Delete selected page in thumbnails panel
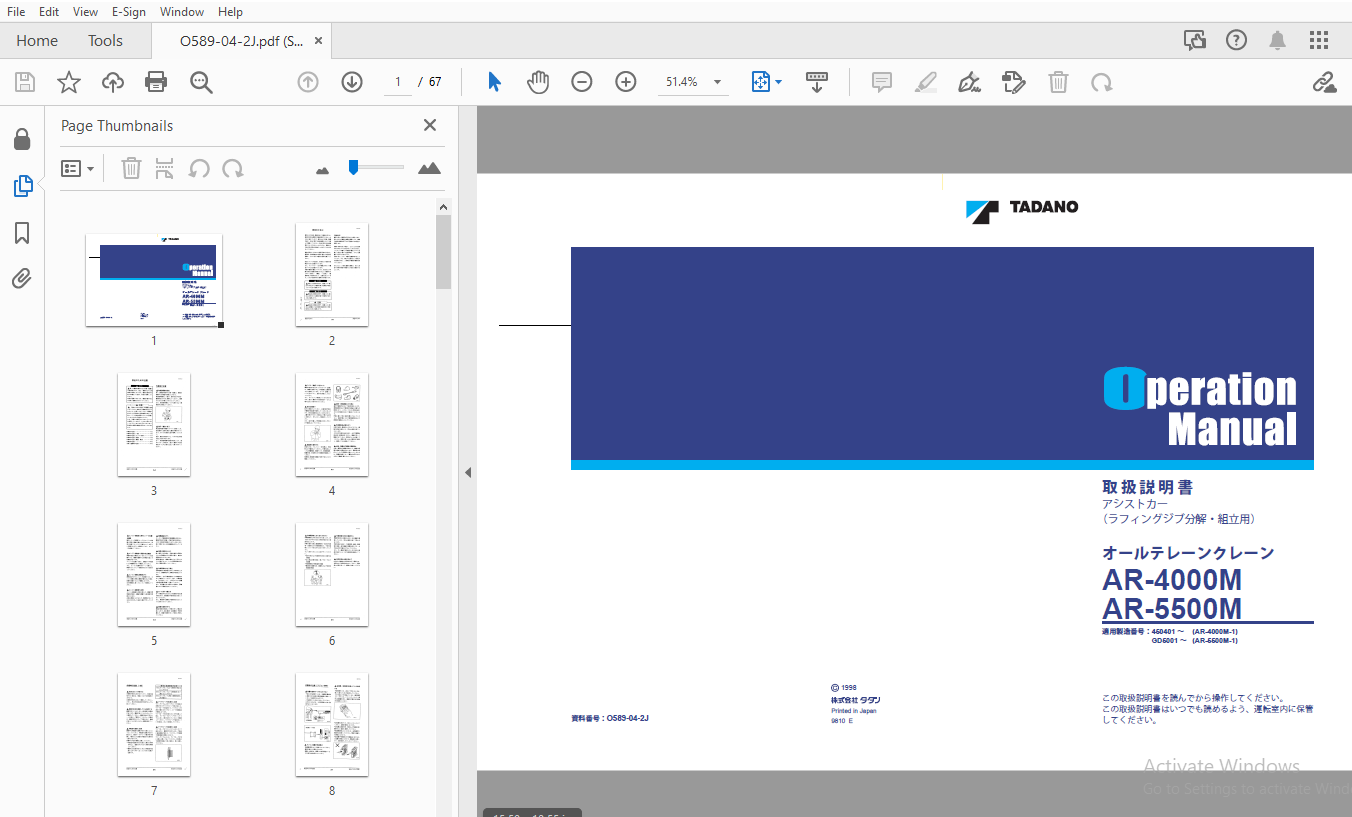 (x=131, y=168)
